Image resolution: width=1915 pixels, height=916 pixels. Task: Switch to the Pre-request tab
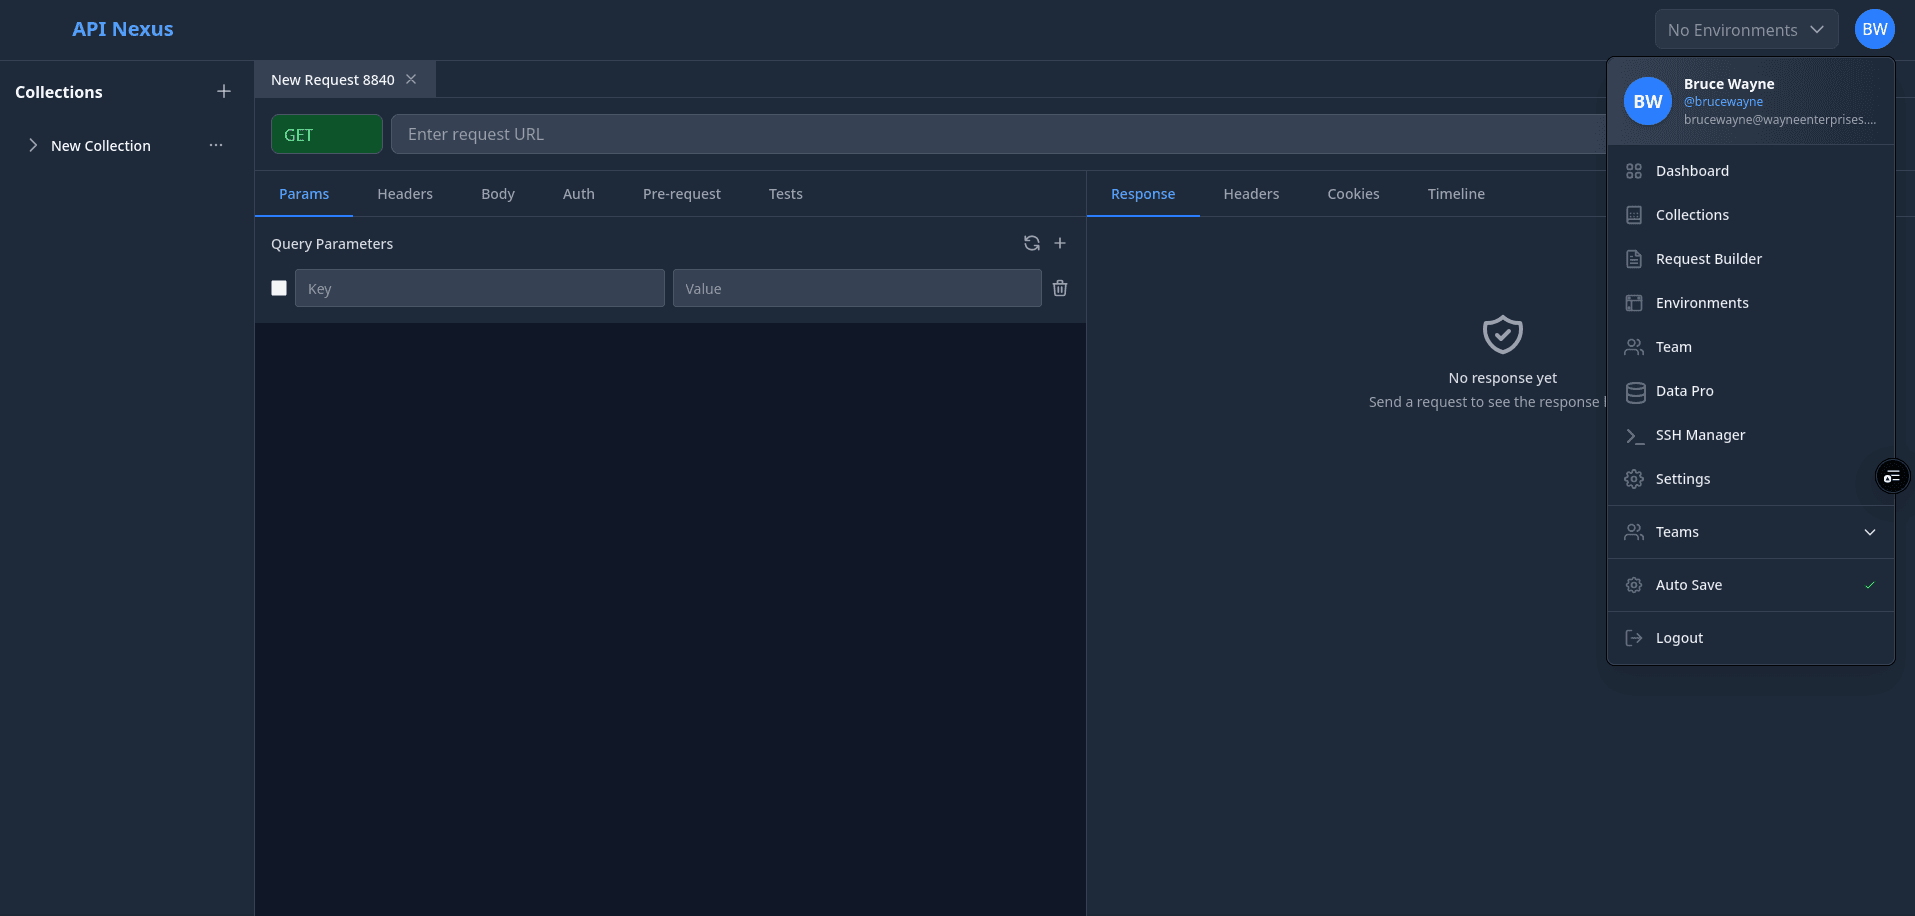(682, 194)
